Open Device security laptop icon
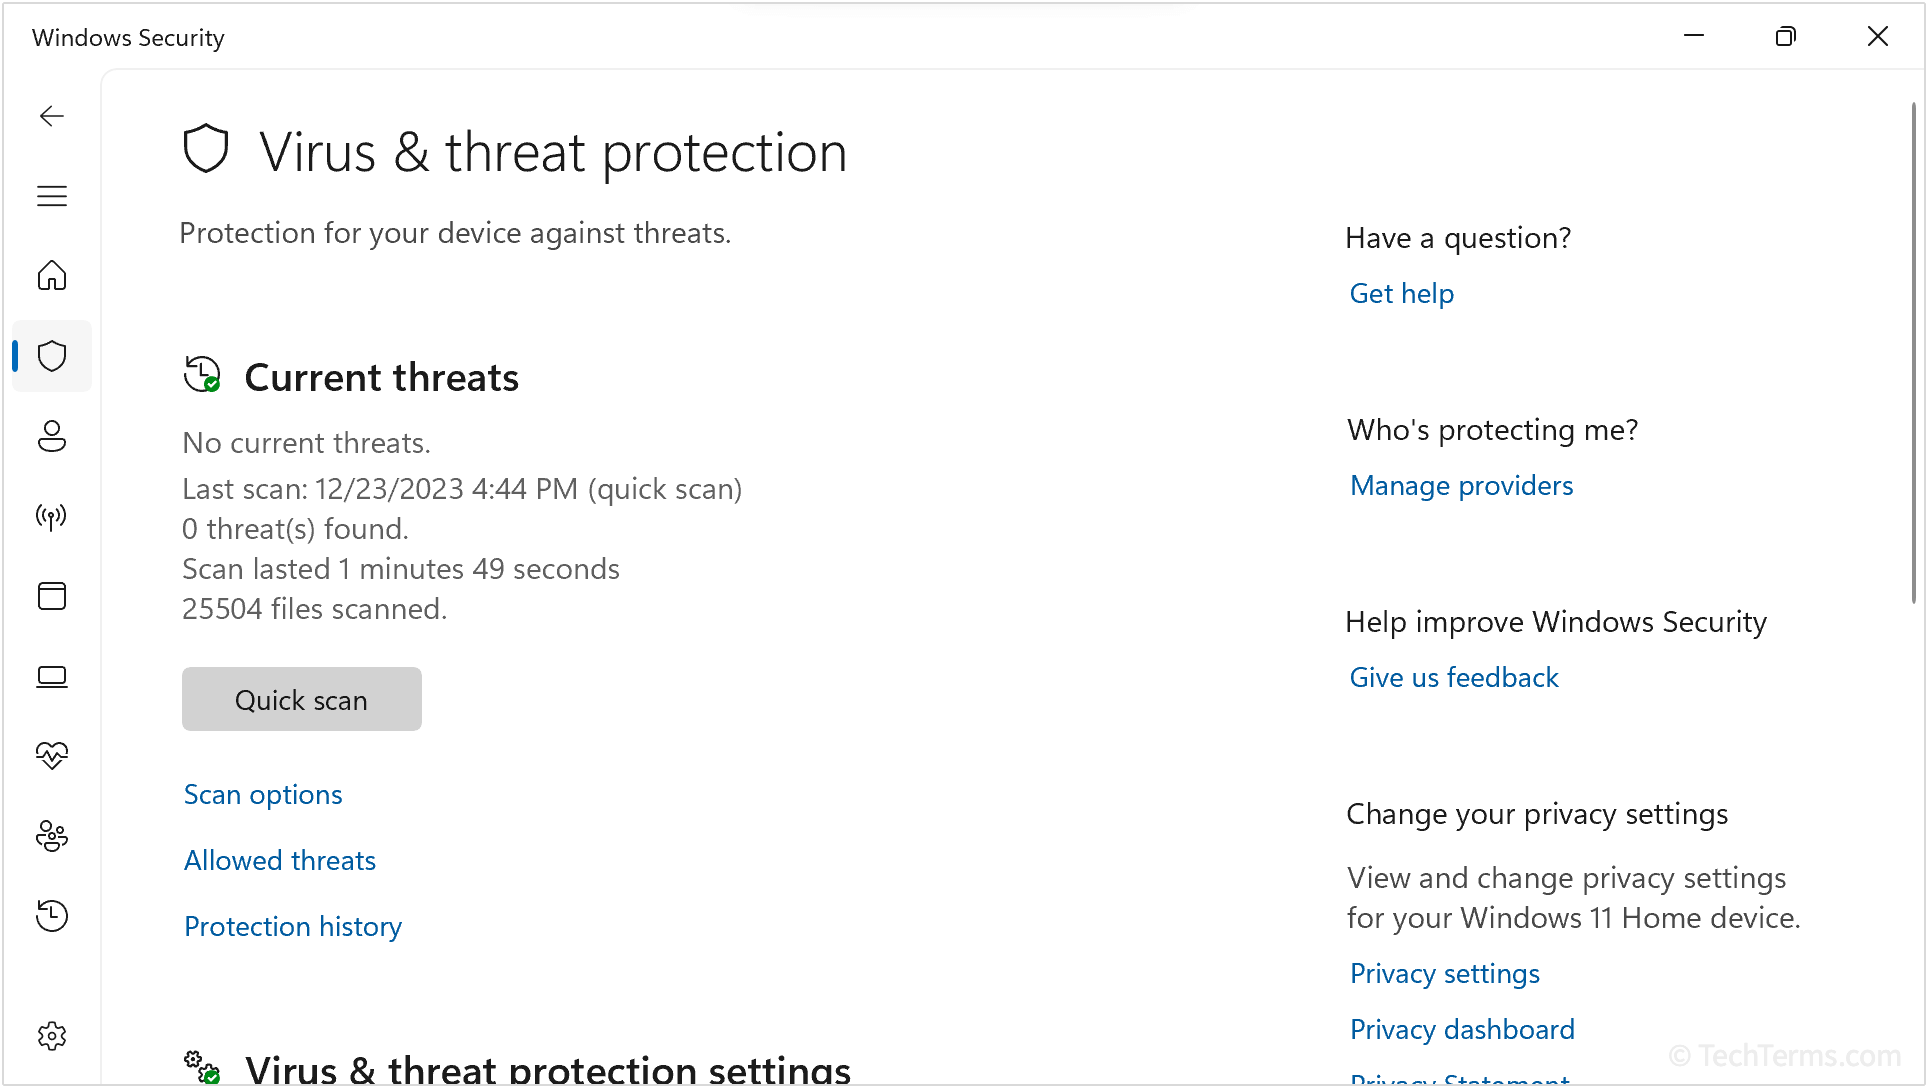The image size is (1928, 1088). tap(52, 677)
